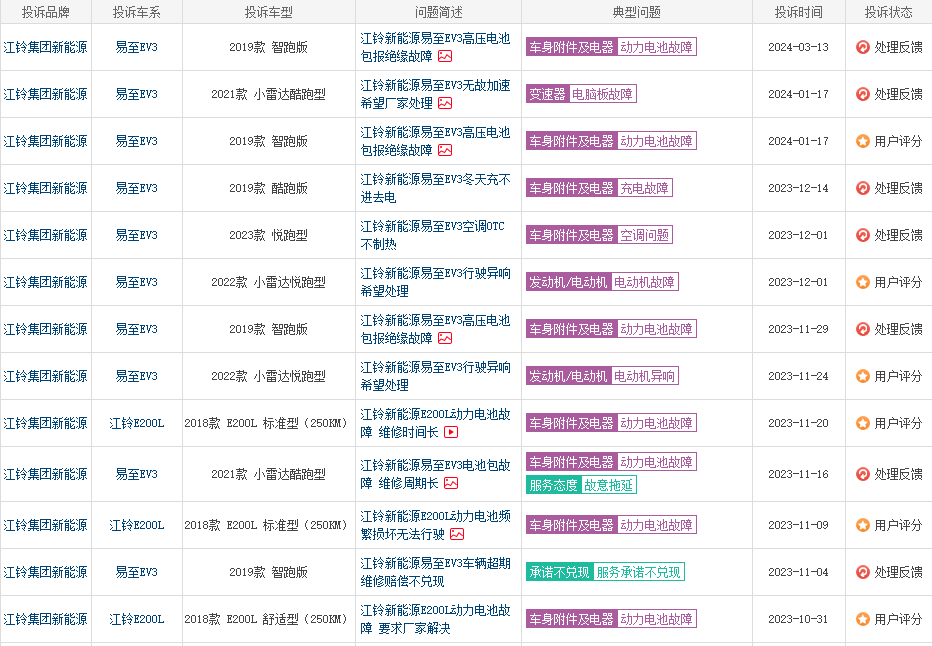932x646 pixels.
Task: Click the image icon beside 繁损坏无法行驶
Action: pos(457,534)
